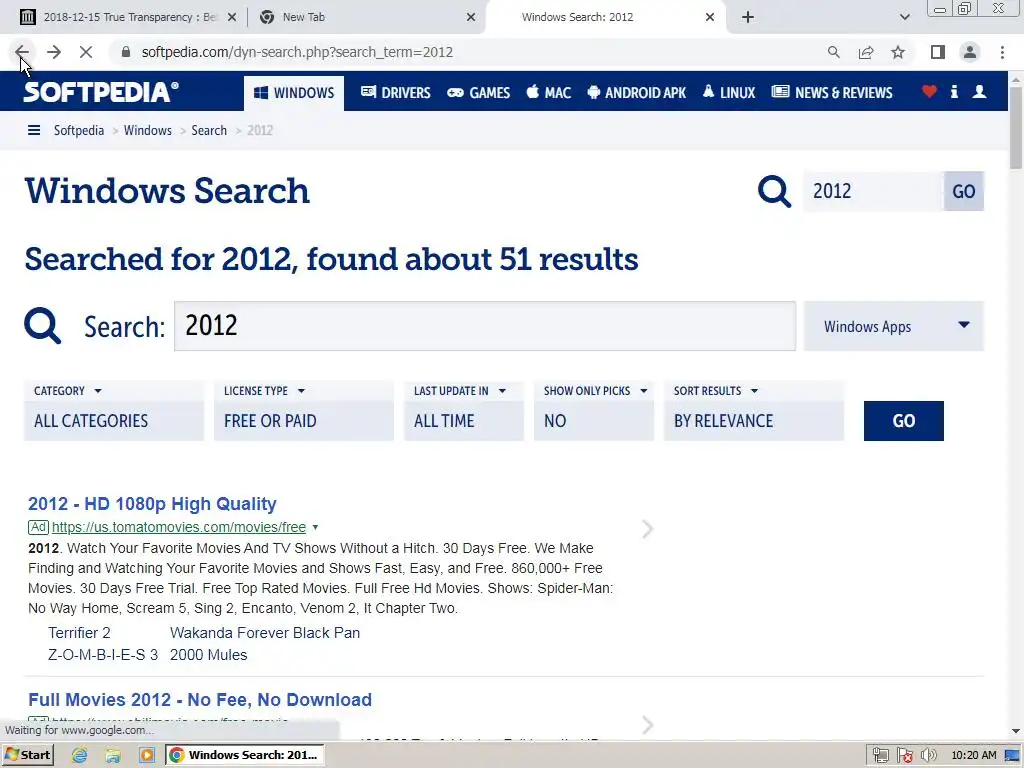Select Chrome Windows Search taskbar item
The image size is (1024, 768).
[x=246, y=755]
